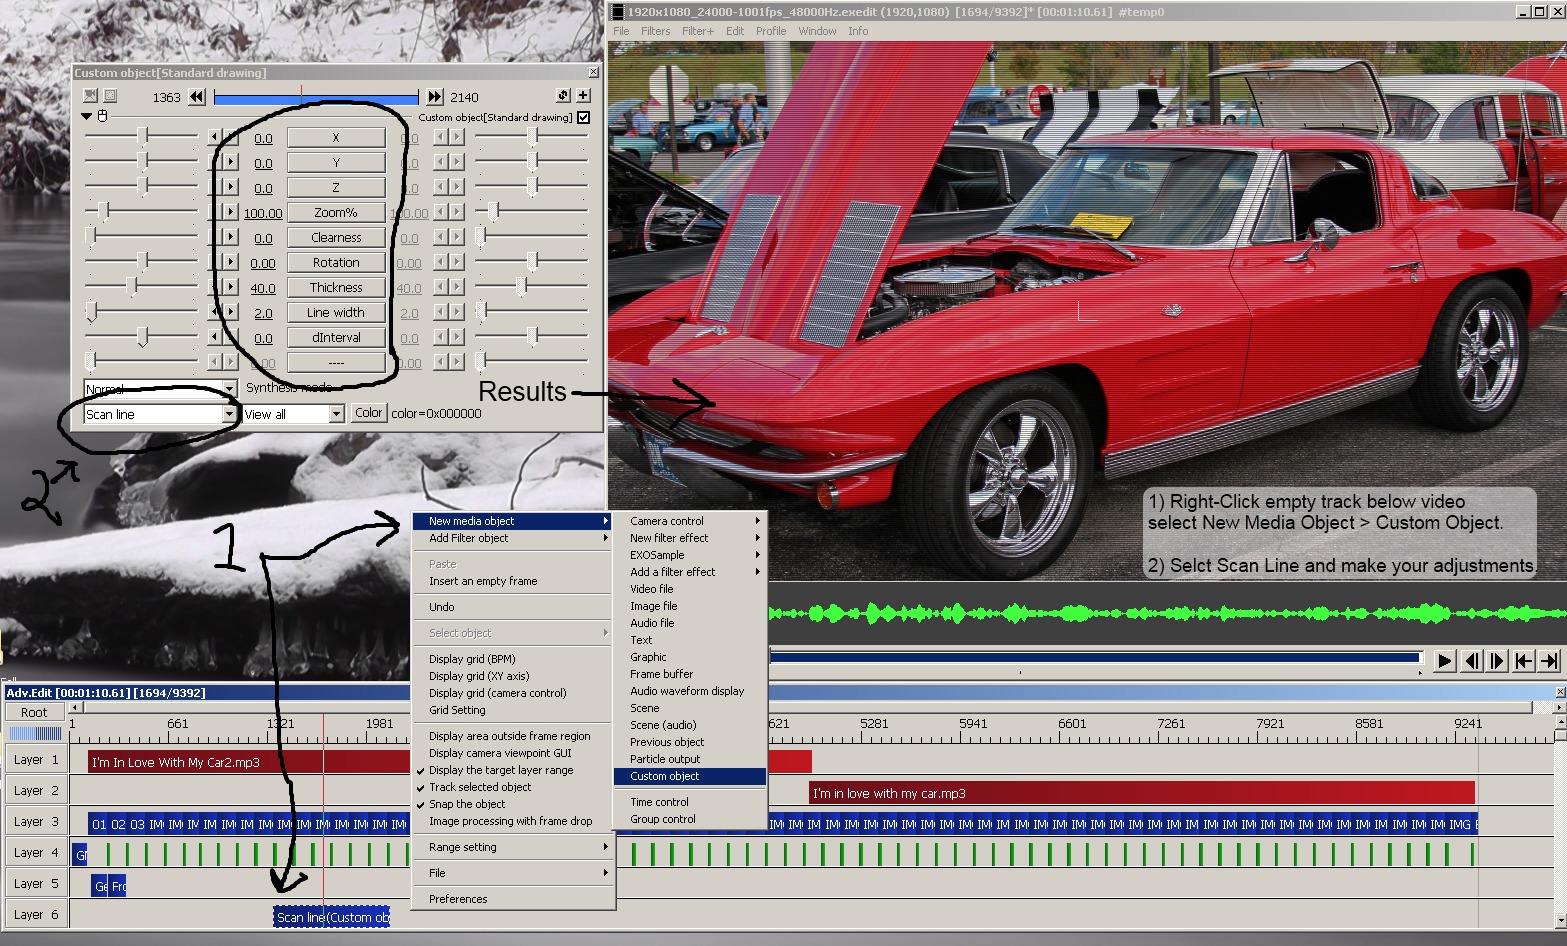Select the I'm in love with my car.mp3 clip
Image resolution: width=1567 pixels, height=946 pixels.
click(1142, 793)
